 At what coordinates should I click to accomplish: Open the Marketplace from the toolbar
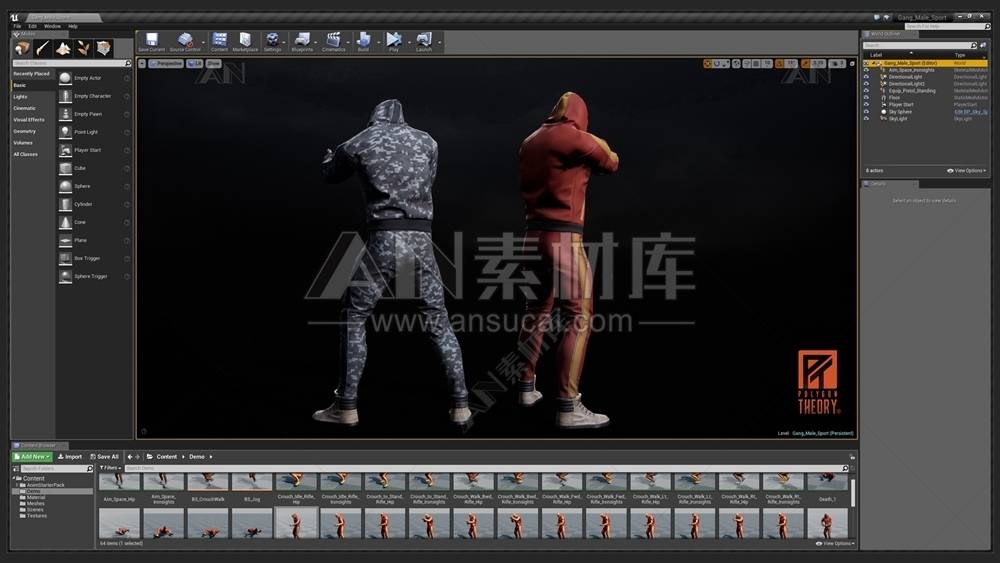tap(245, 42)
